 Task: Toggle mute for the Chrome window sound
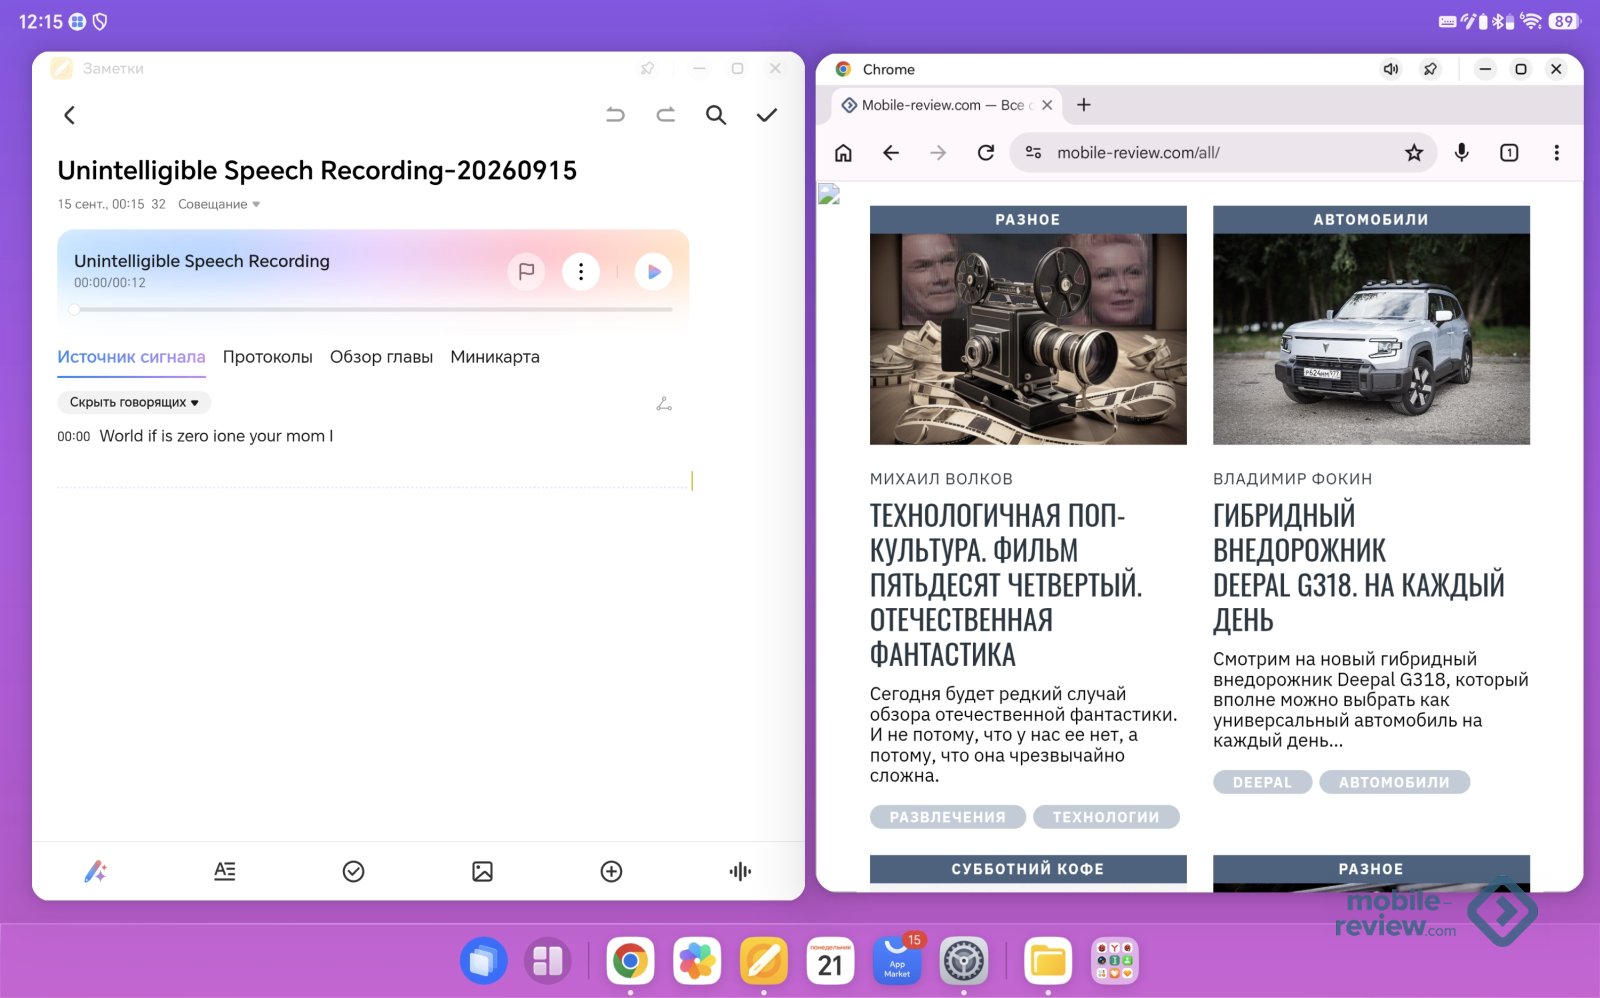coord(1391,69)
